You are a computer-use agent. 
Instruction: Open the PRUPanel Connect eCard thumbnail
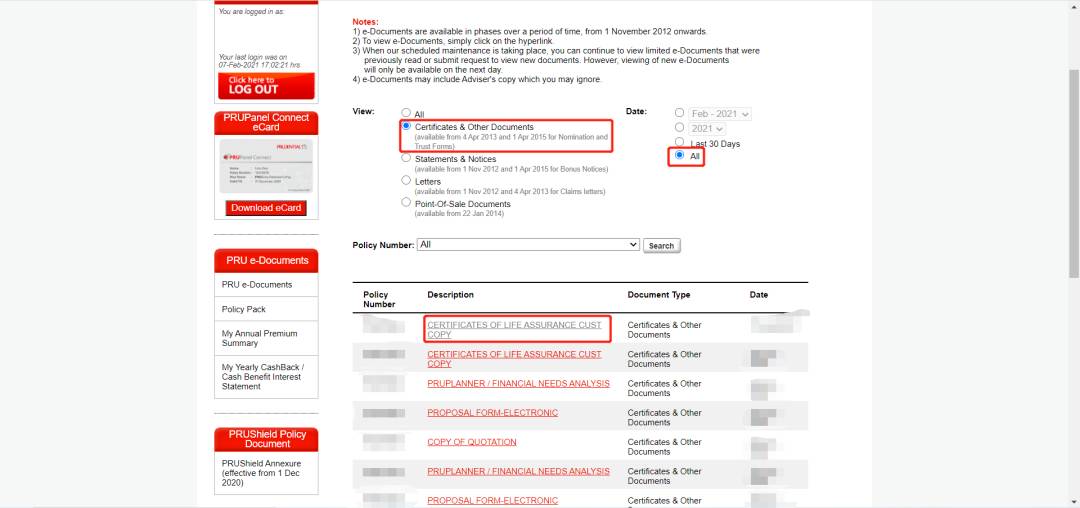[266, 166]
